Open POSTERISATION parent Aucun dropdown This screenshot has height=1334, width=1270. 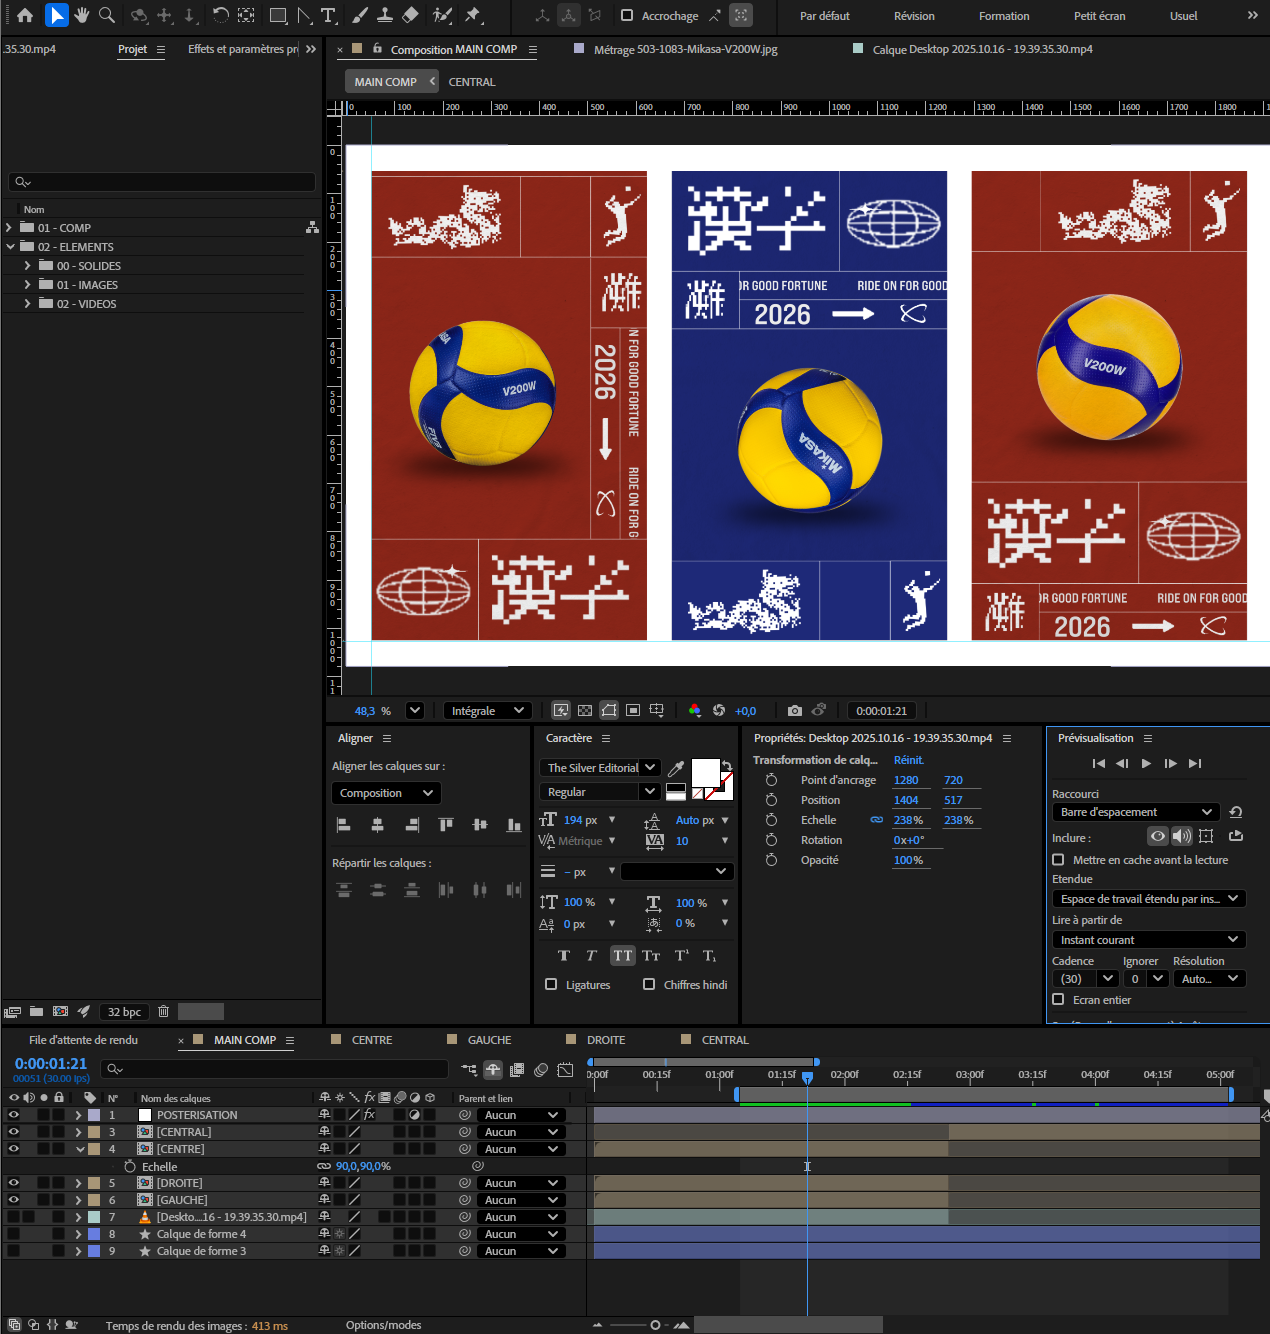[x=521, y=1115]
